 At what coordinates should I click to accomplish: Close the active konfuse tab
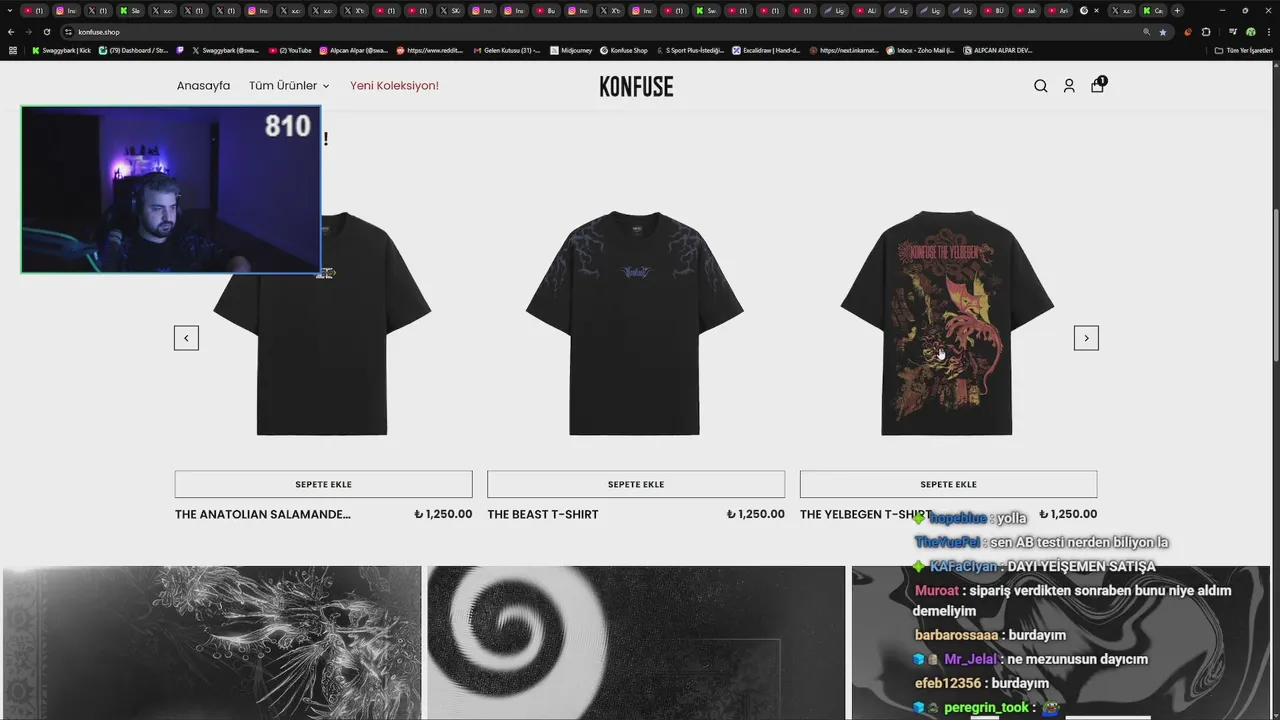click(1096, 10)
